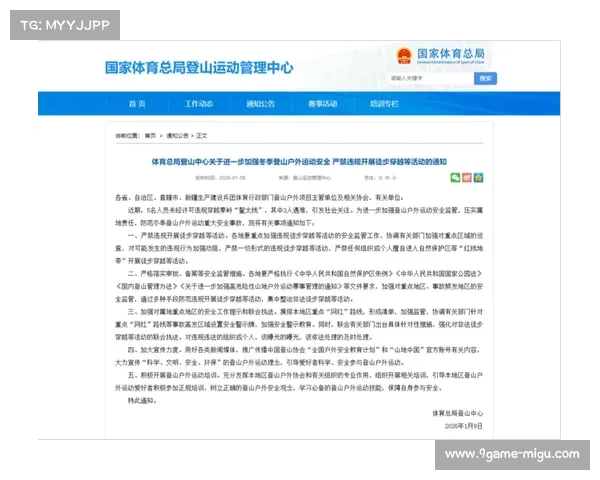The width and height of the screenshot is (600, 480).
Task: Click the signature 体育总局登山中心
Action: (x=458, y=413)
